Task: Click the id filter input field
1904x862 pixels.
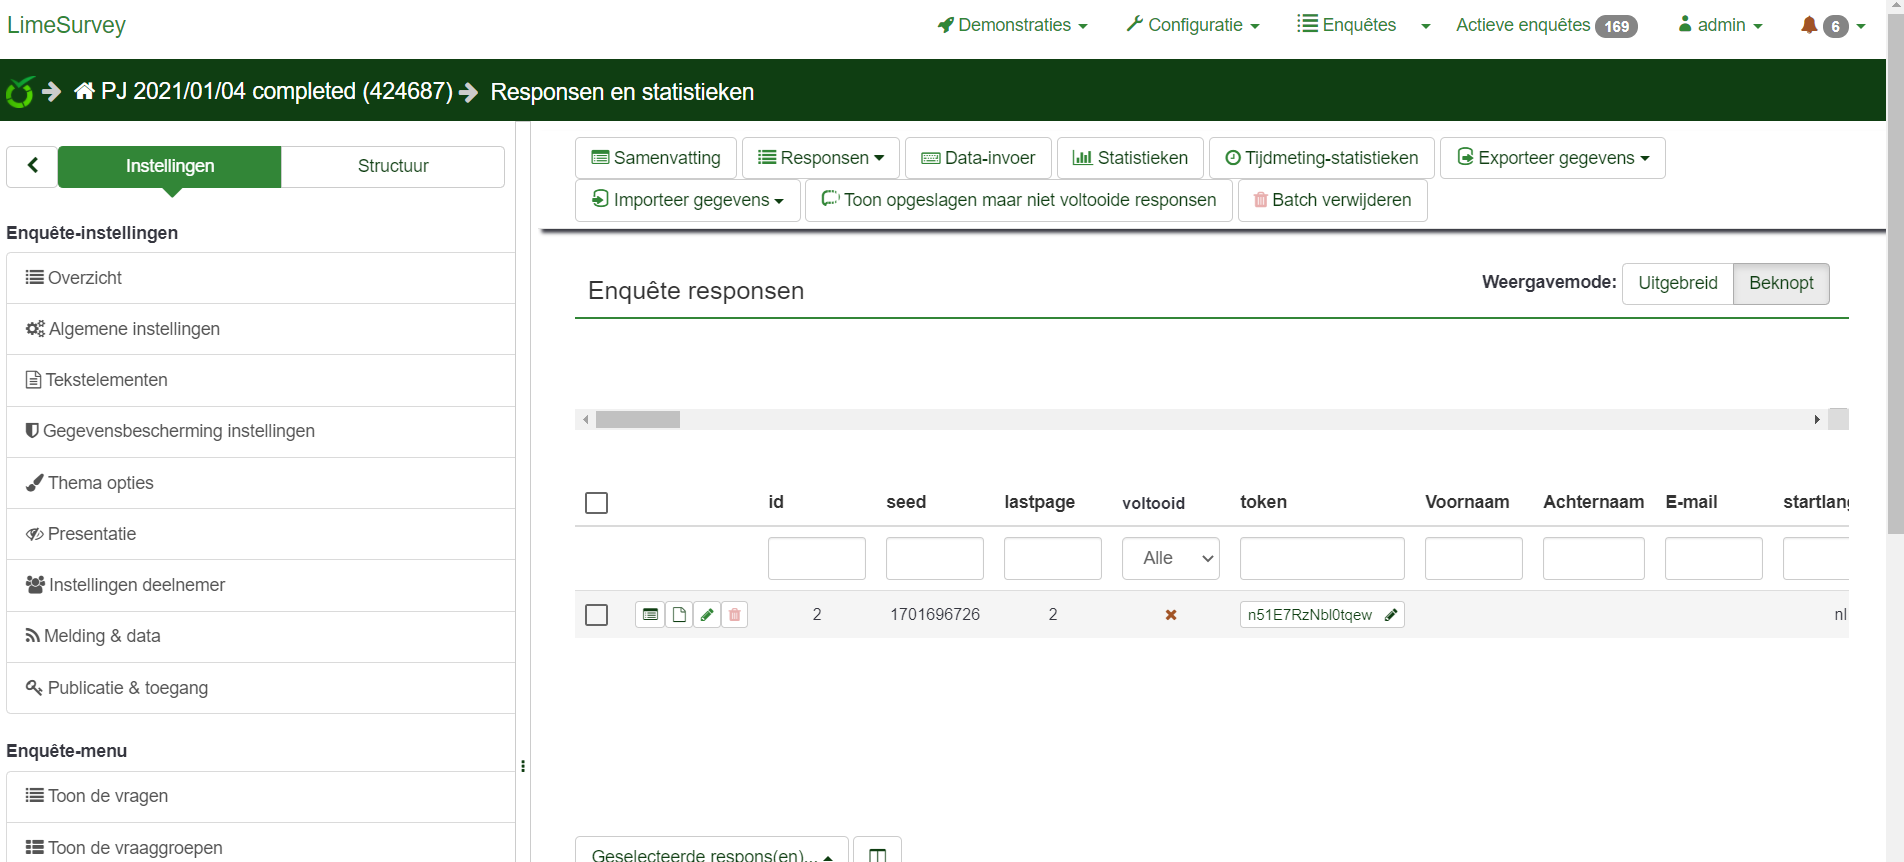Action: pyautogui.click(x=816, y=559)
